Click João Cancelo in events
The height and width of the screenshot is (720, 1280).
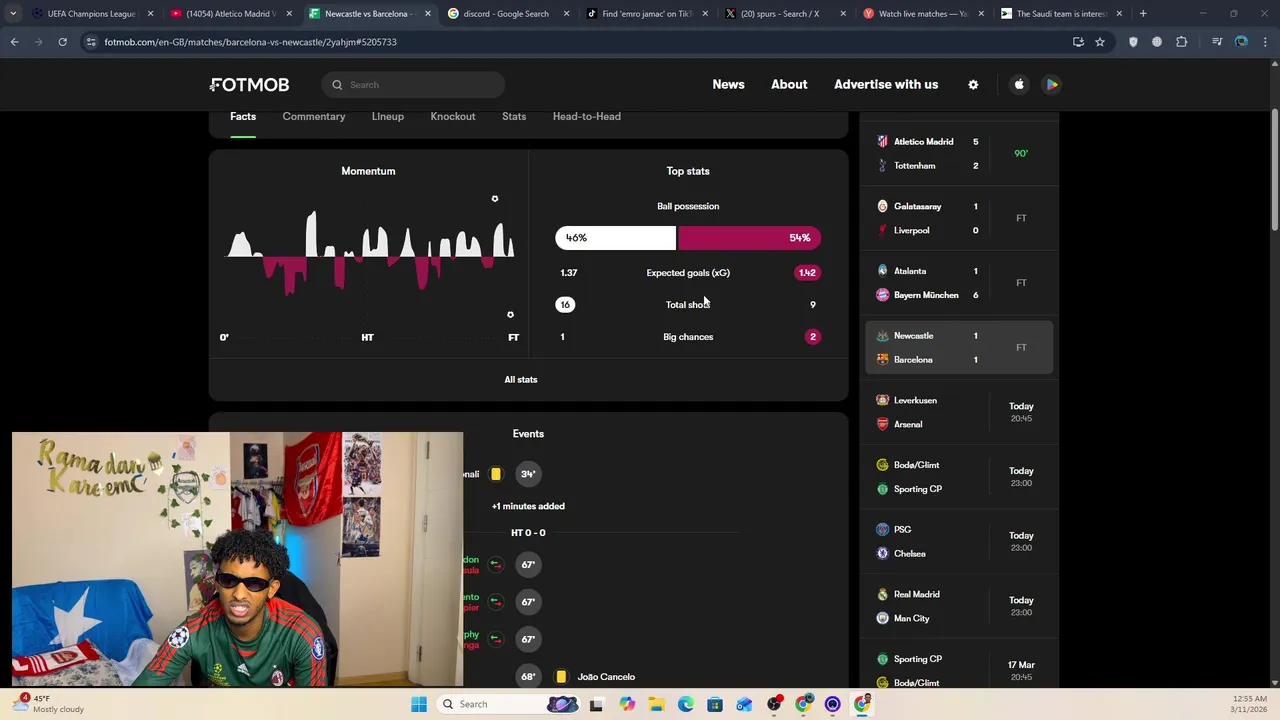click(x=606, y=677)
